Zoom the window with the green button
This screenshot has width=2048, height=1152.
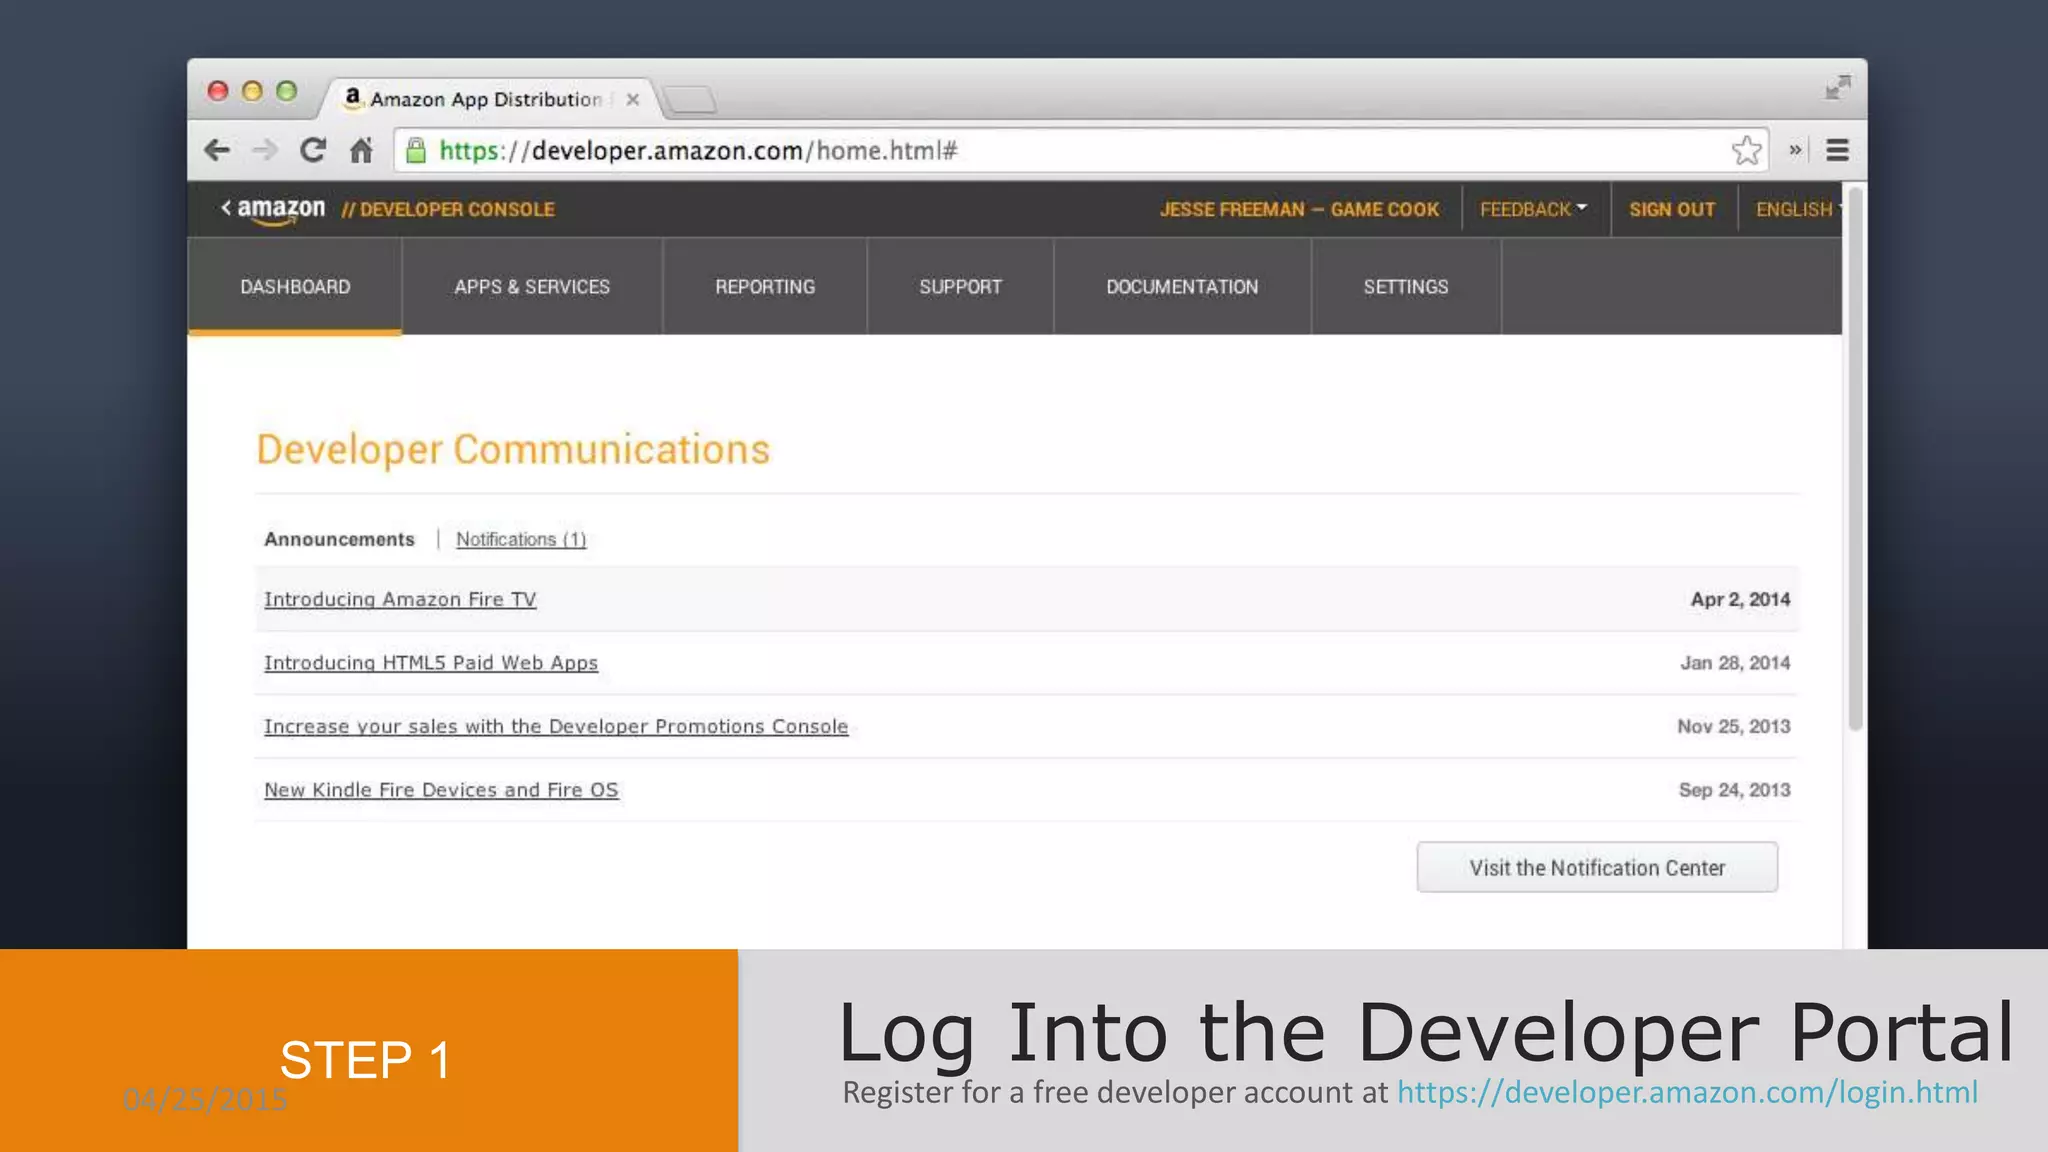click(287, 91)
